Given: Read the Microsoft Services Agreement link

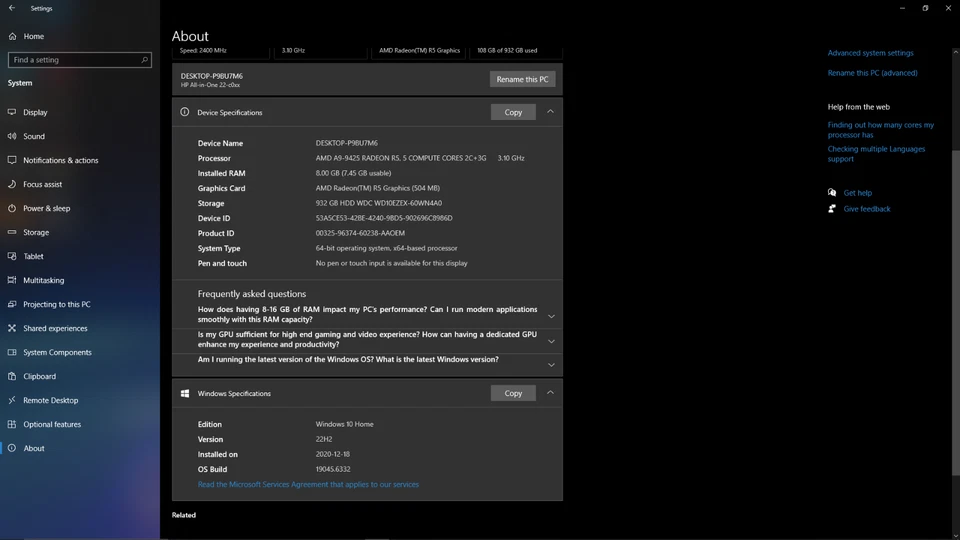Looking at the screenshot, I should pyautogui.click(x=308, y=484).
